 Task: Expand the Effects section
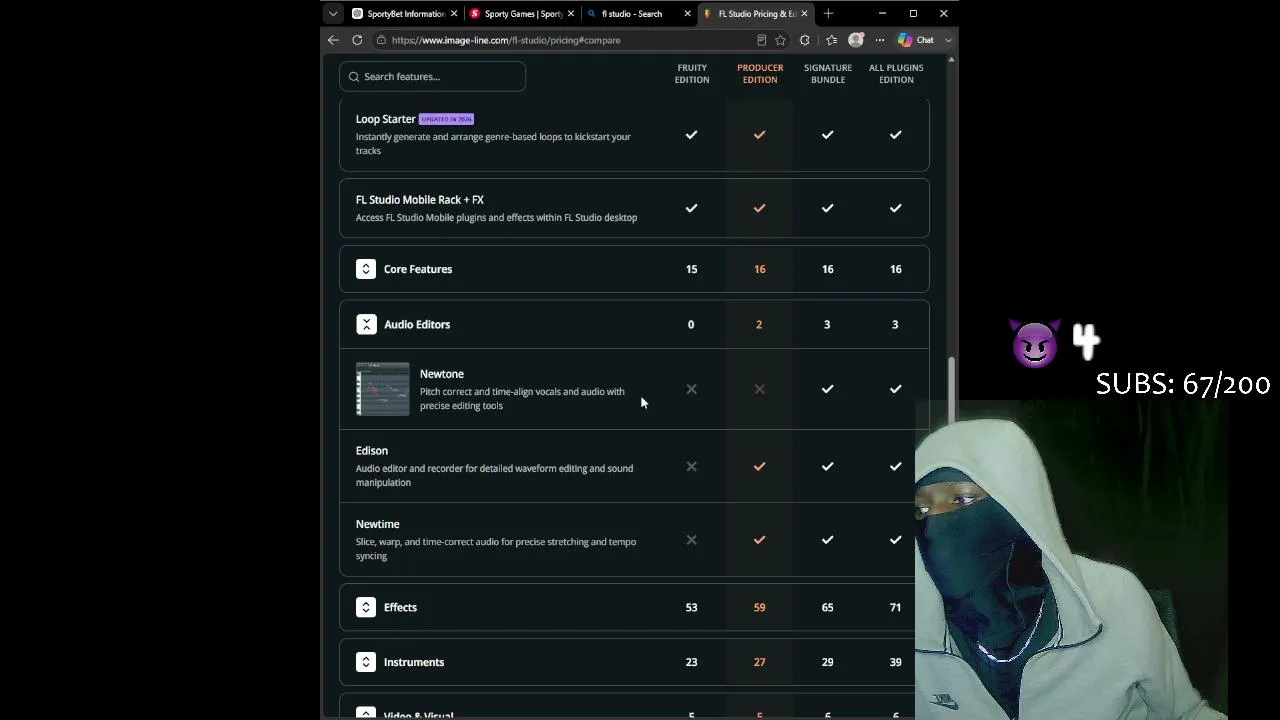366,607
